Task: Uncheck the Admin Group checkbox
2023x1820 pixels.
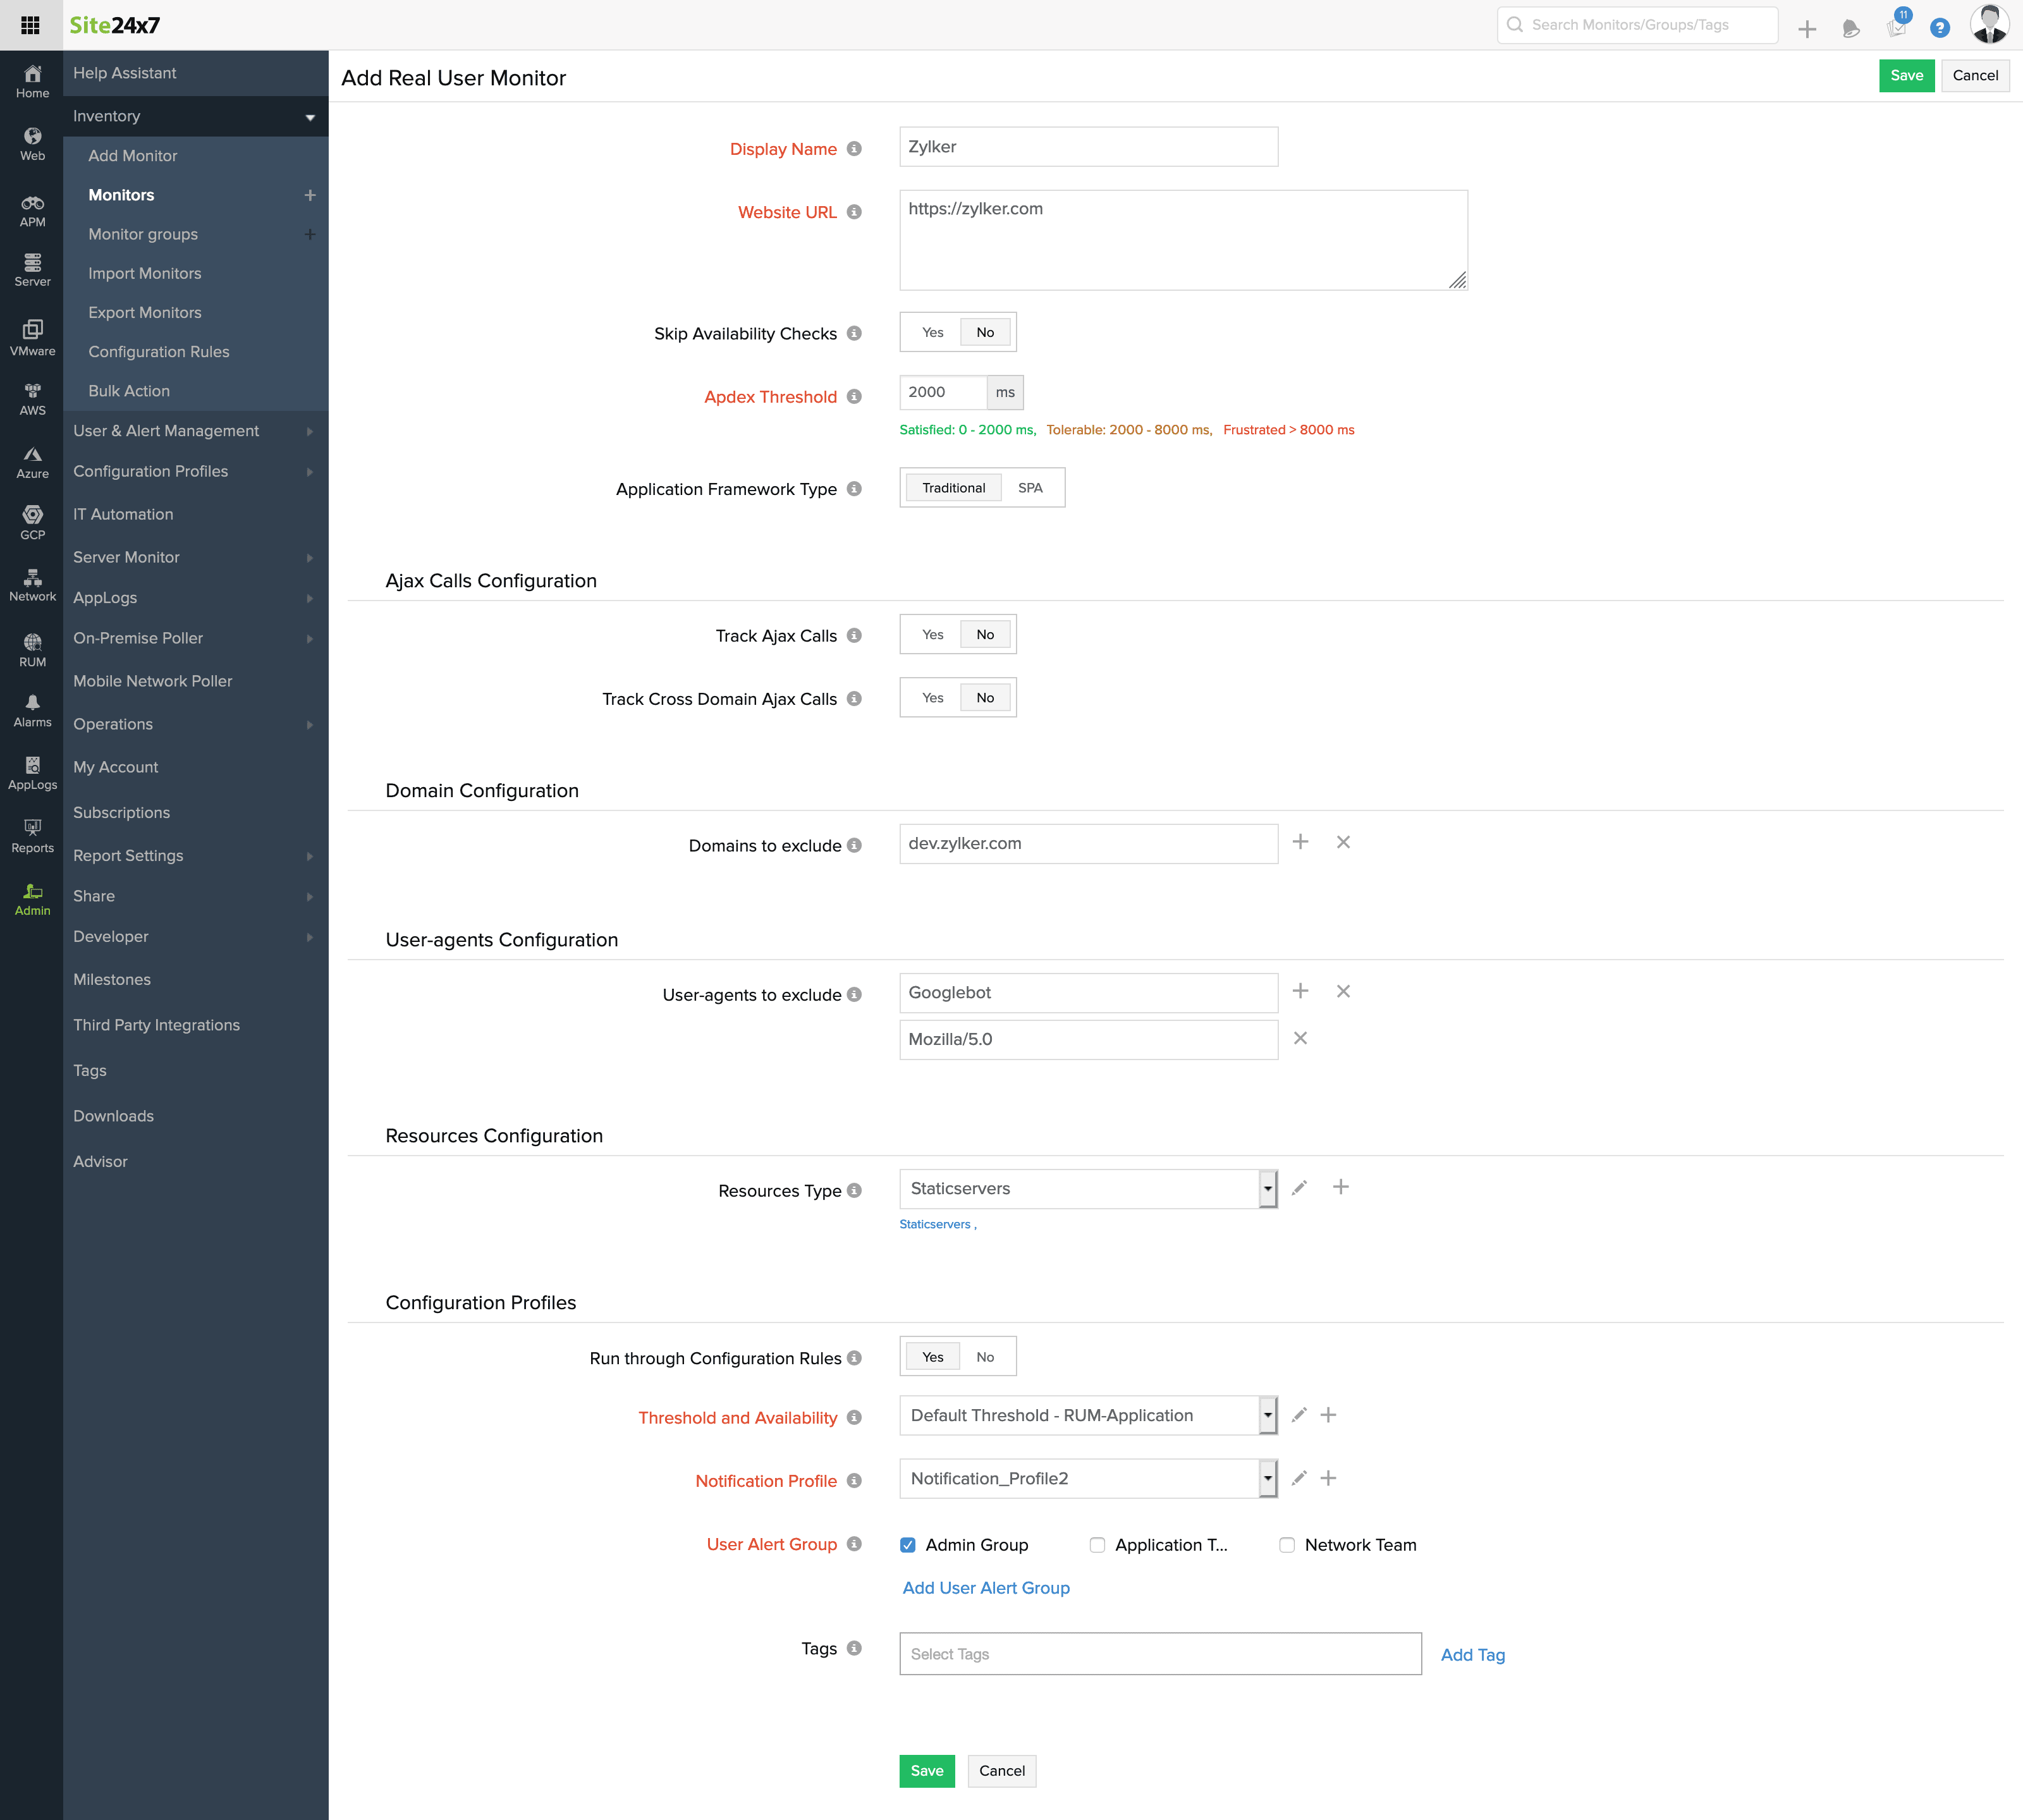Action: click(908, 1545)
